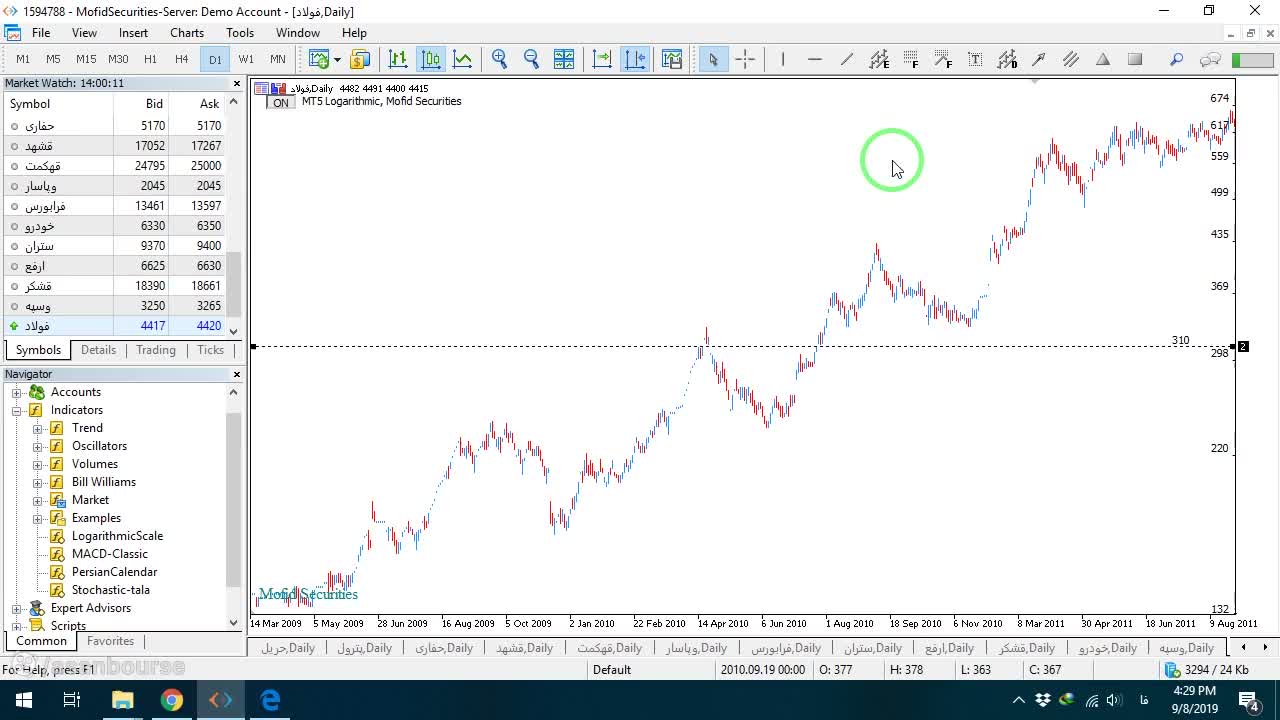The image size is (1280, 720).
Task: Tile chart windows icon
Action: click(x=564, y=59)
